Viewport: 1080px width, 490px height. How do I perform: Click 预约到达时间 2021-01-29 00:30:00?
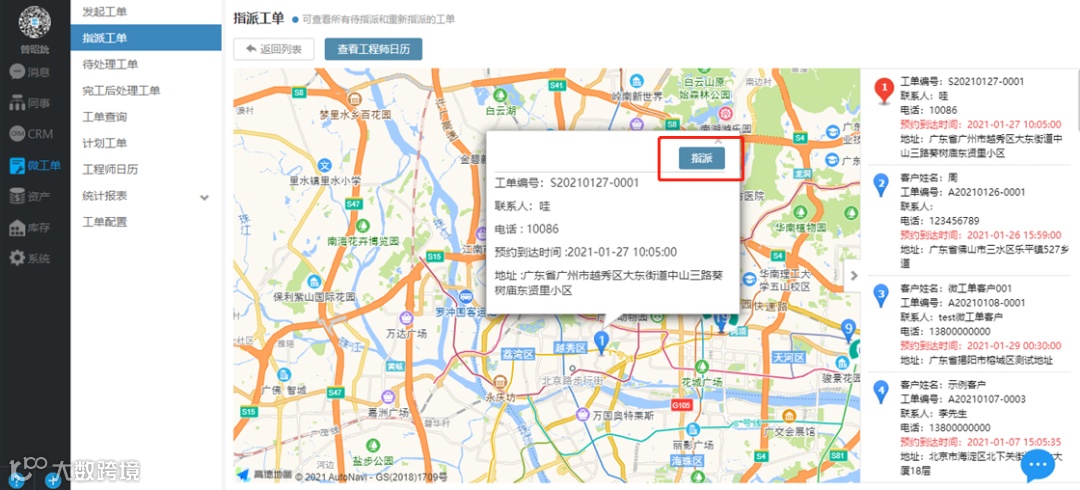pyautogui.click(x=981, y=345)
